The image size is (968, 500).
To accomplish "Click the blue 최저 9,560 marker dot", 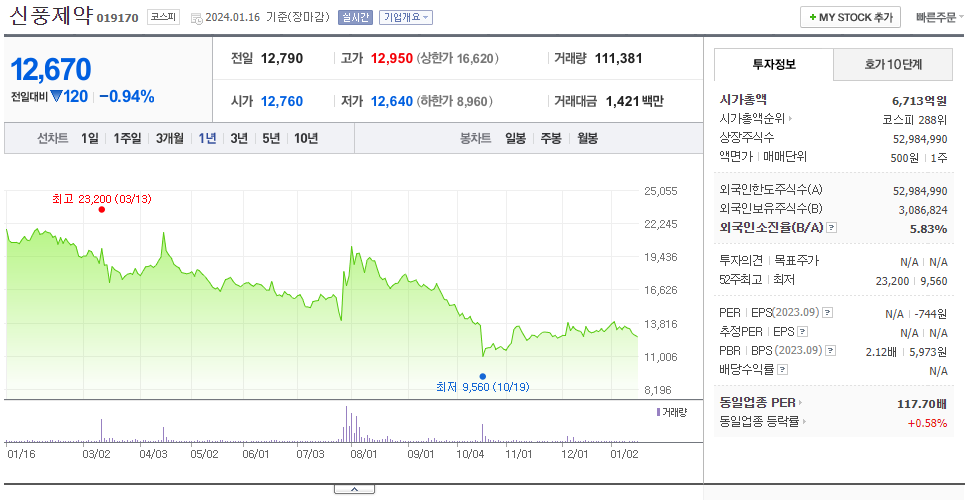I will pyautogui.click(x=482, y=376).
